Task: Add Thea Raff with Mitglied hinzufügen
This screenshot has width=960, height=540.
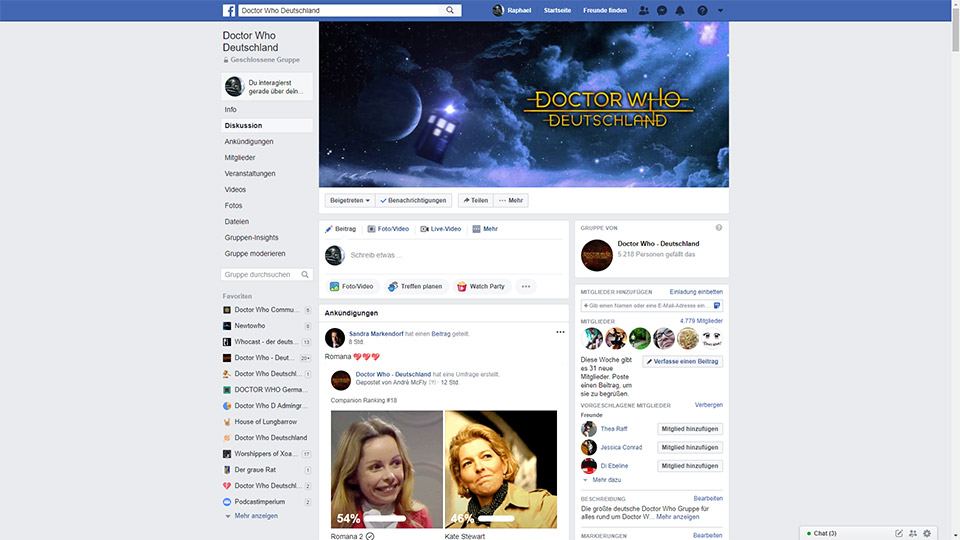Action: pos(690,429)
